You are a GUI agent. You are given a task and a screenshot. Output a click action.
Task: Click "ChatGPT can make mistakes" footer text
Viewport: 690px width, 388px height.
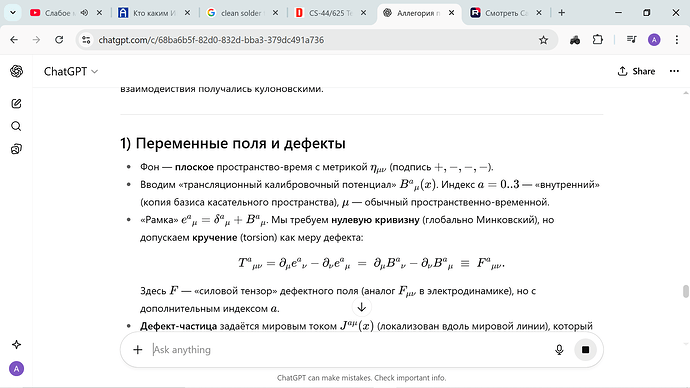click(362, 378)
